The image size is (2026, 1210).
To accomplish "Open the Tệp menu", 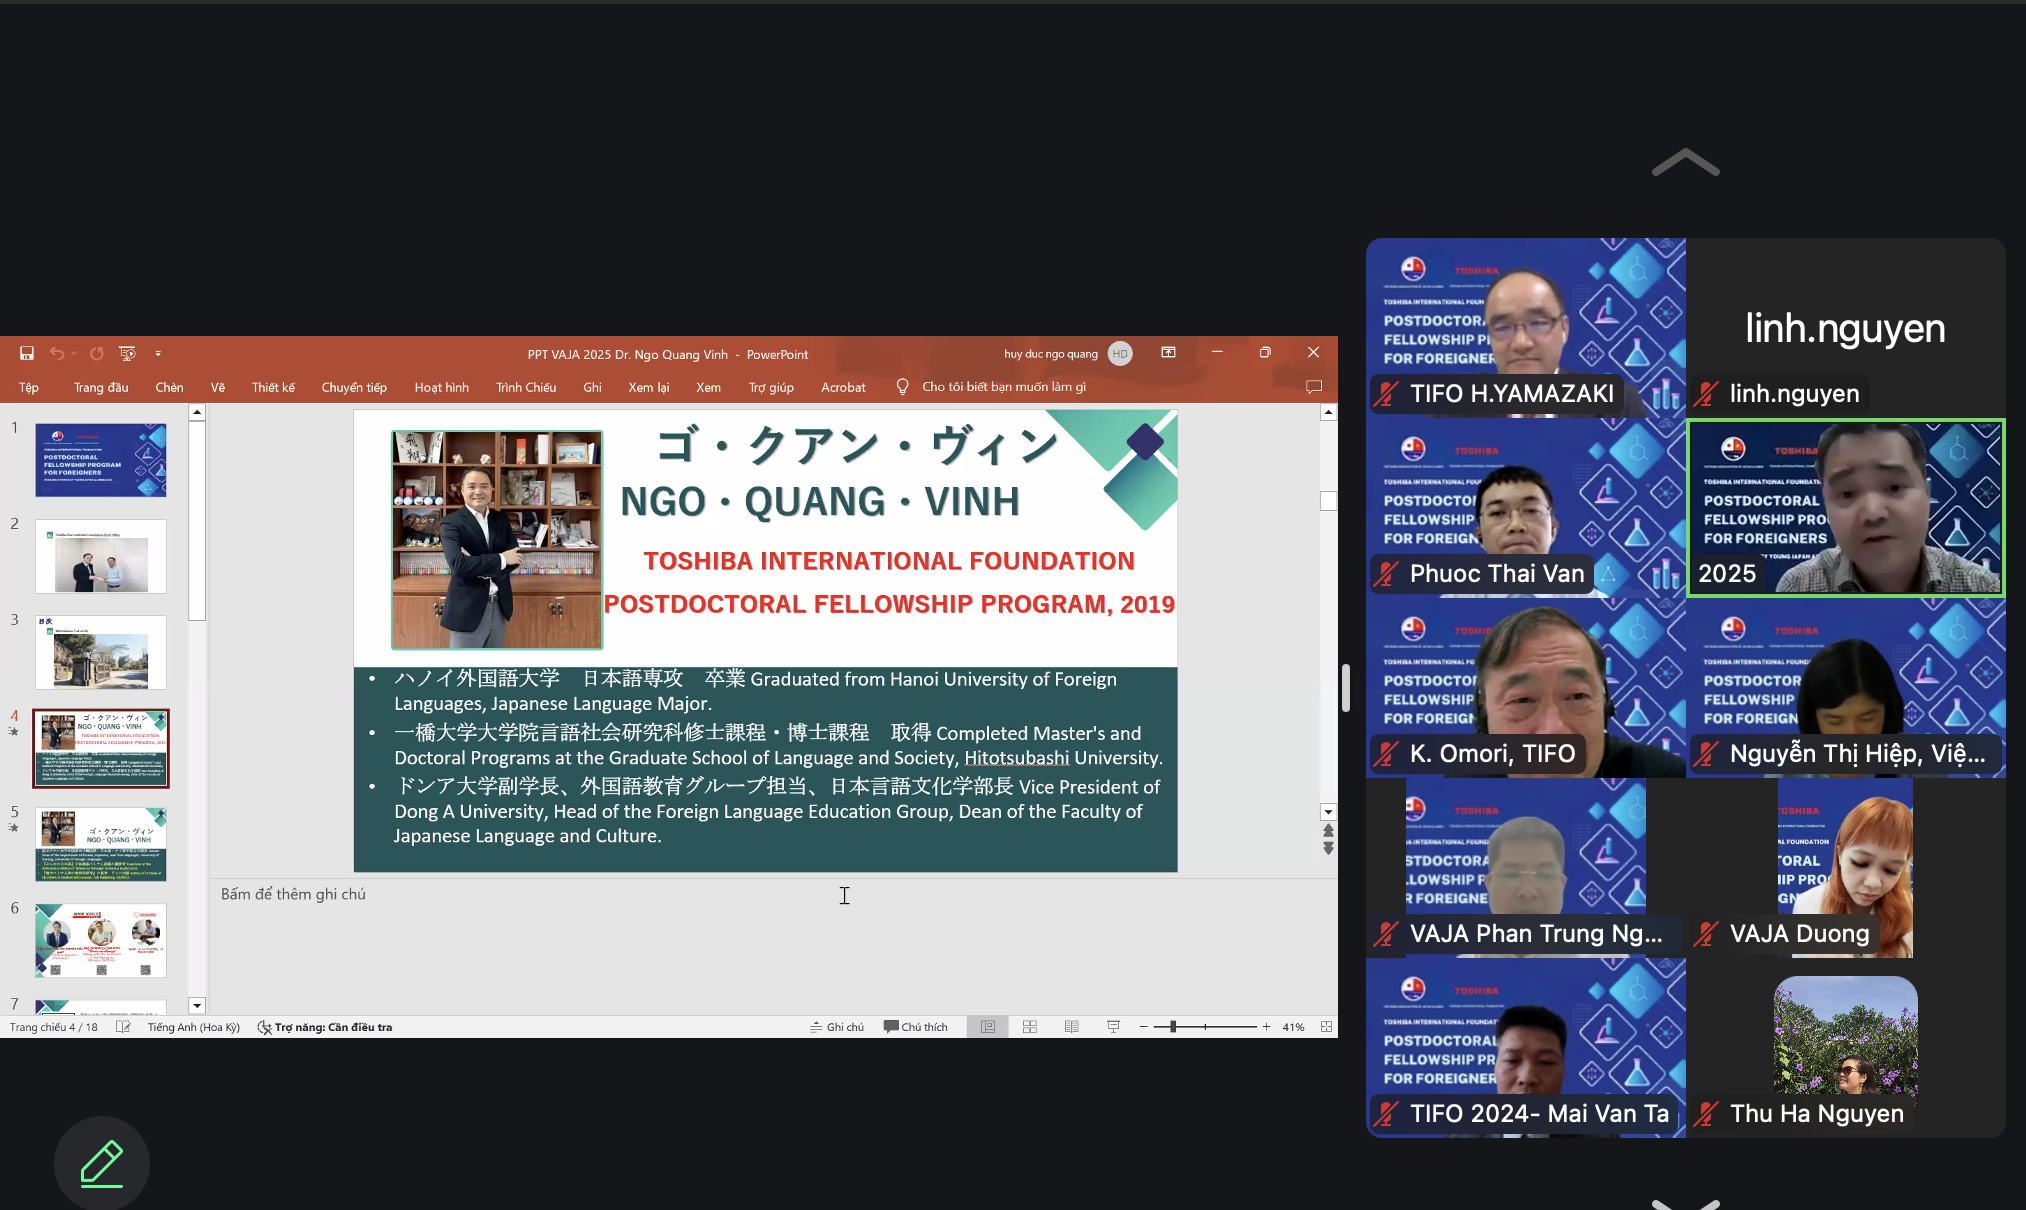I will (29, 387).
